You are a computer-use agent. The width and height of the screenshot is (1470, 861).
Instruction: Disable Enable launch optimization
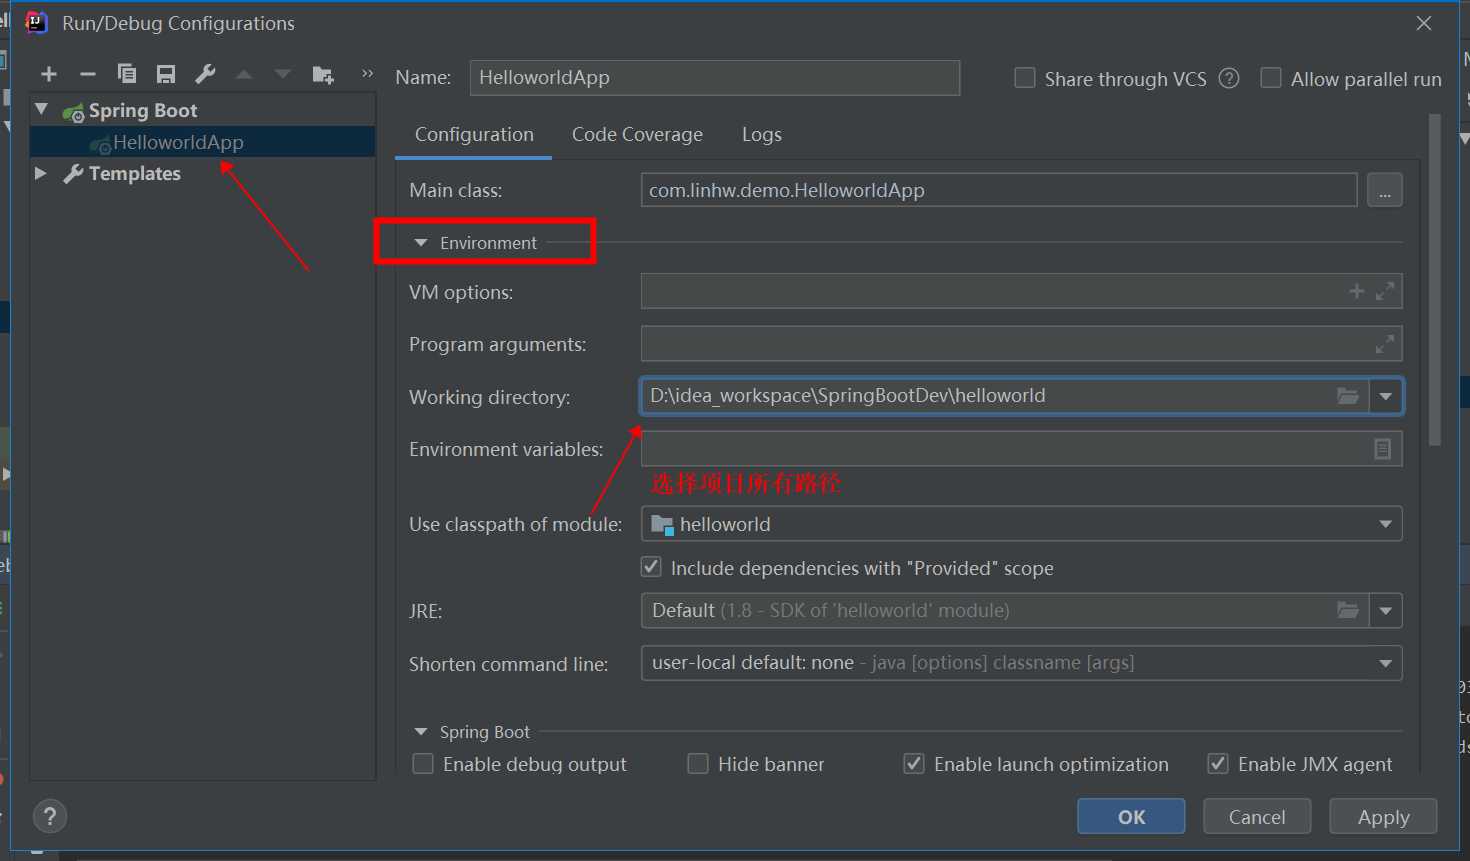(x=914, y=764)
